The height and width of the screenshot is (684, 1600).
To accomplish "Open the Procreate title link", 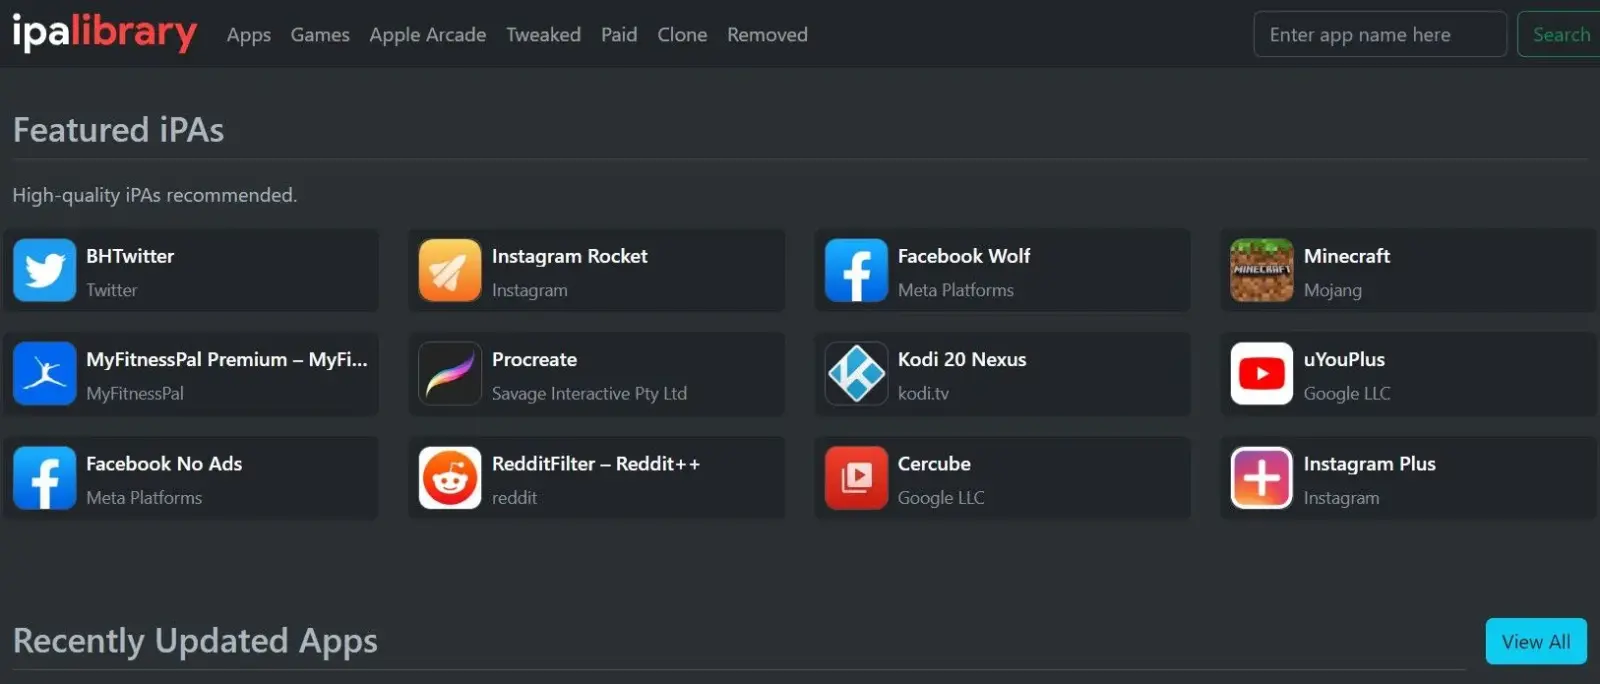I will (x=534, y=360).
